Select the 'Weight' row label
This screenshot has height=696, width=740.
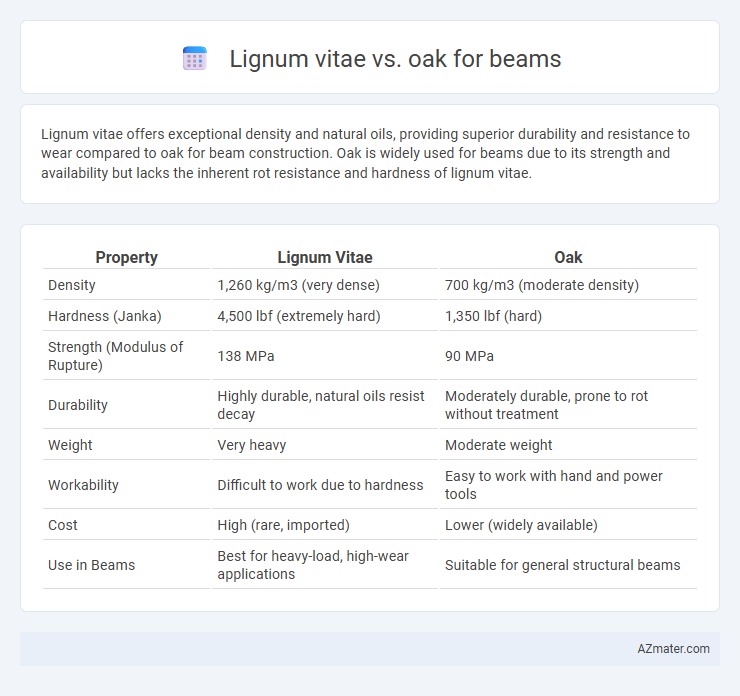[70, 445]
